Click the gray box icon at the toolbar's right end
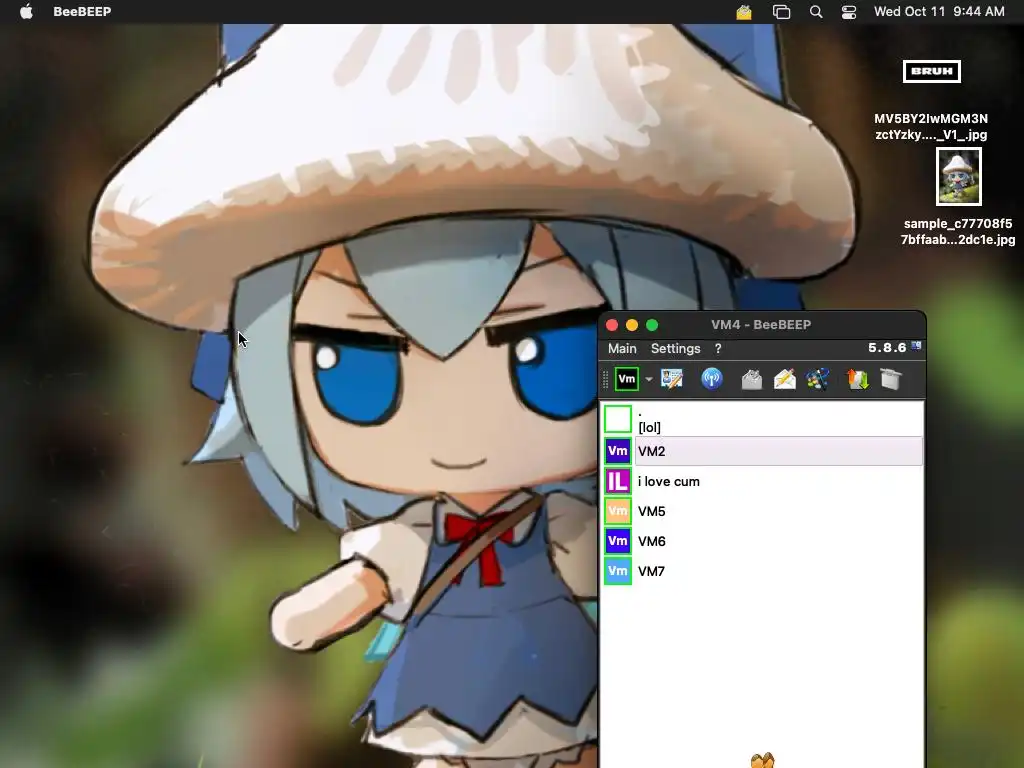1024x768 pixels. point(891,379)
